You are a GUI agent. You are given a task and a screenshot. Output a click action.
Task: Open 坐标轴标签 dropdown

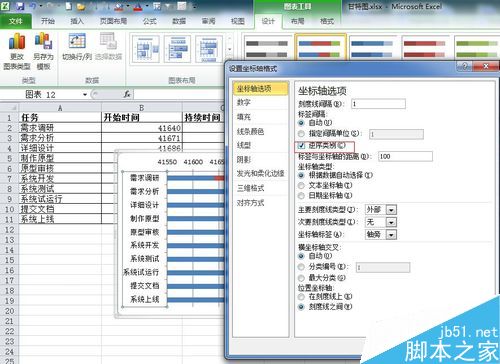point(391,235)
